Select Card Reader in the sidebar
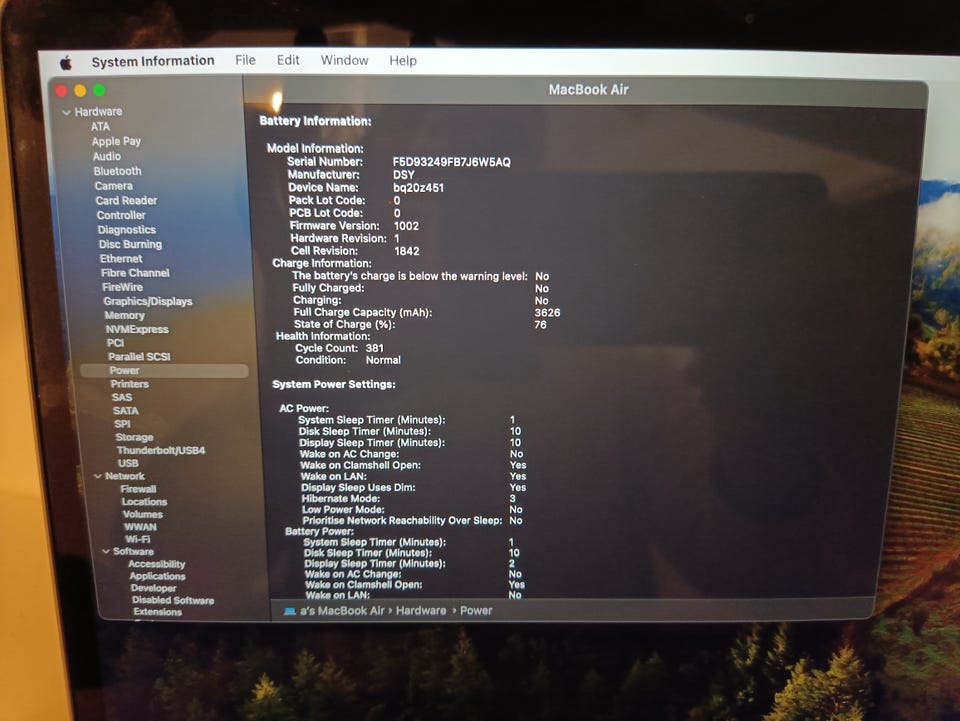Viewport: 960px width, 721px height. 126,201
